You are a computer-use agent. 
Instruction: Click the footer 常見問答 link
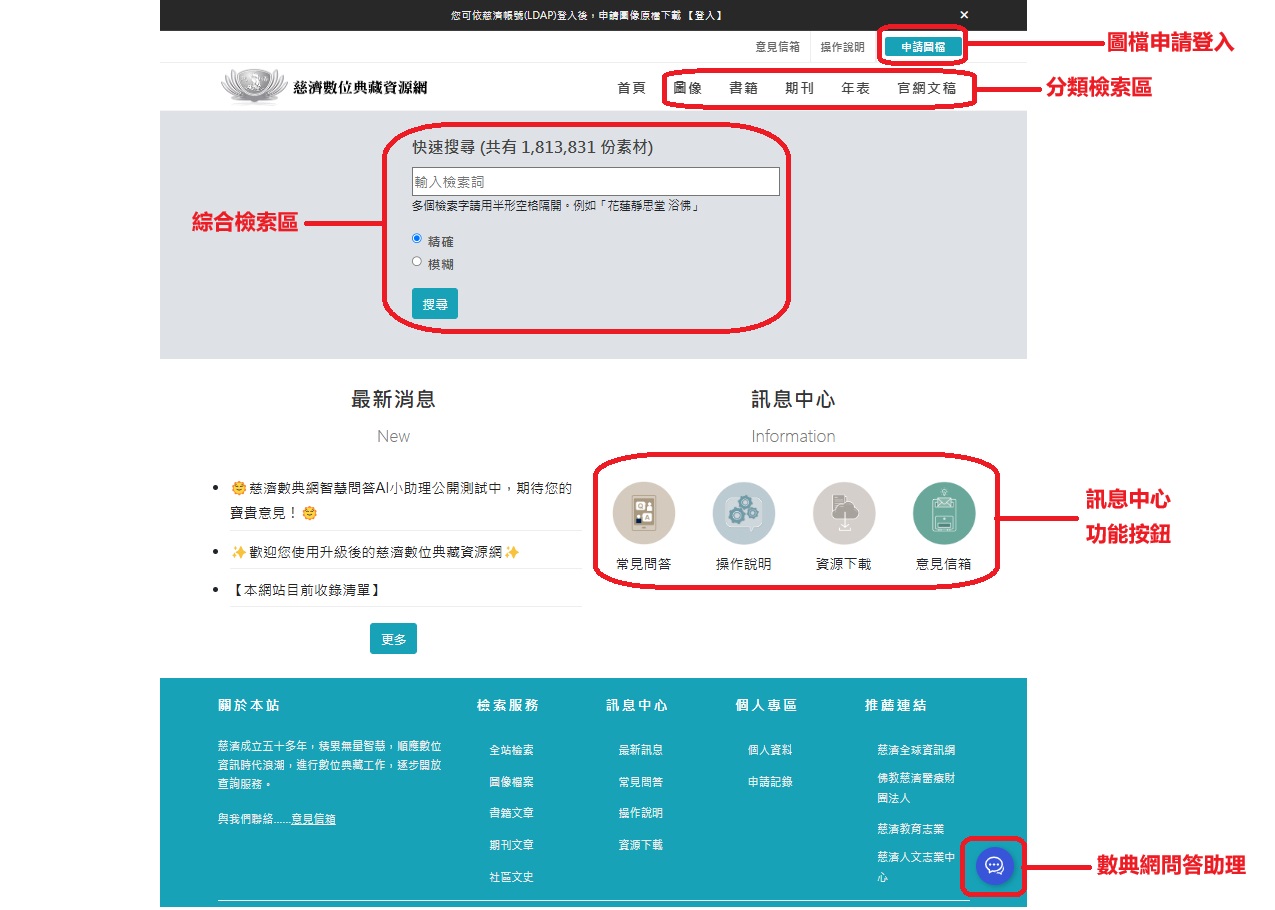click(x=640, y=782)
